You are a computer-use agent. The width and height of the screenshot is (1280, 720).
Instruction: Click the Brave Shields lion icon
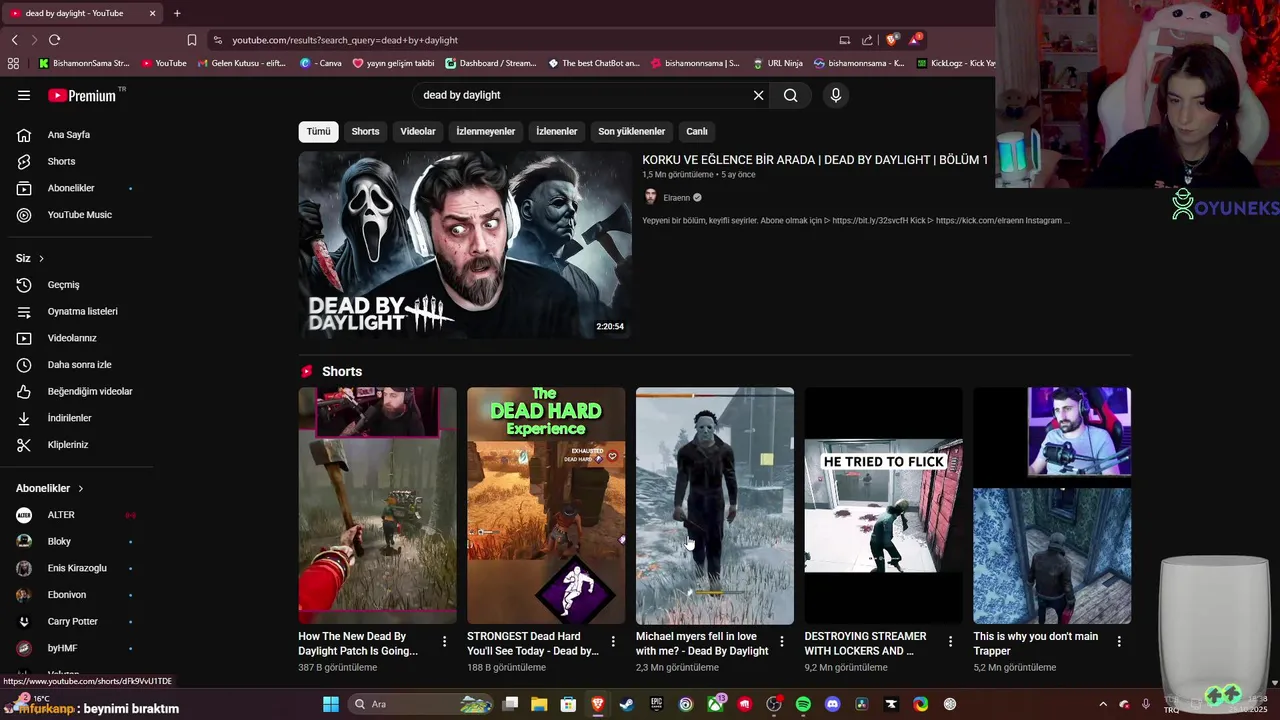coord(892,40)
